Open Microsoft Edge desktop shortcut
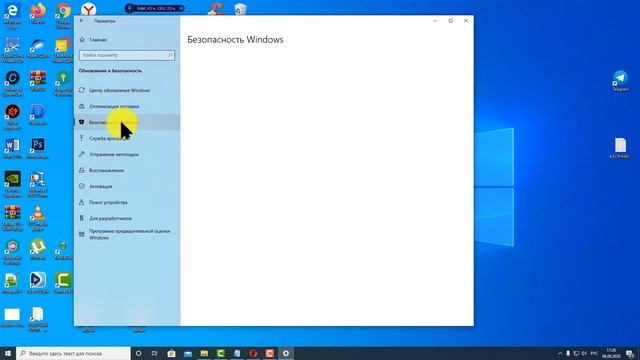640x360 pixels. click(12, 16)
